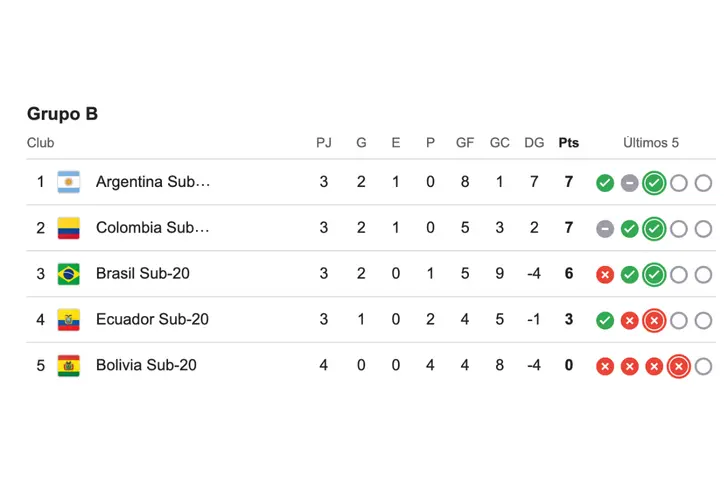Click the Pts column header

click(x=568, y=143)
